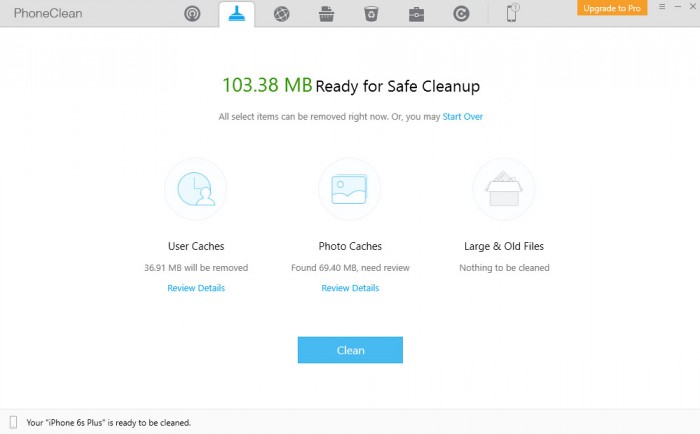Click the Large & Old Files box icon
Image resolution: width=700 pixels, height=434 pixels.
coord(504,189)
